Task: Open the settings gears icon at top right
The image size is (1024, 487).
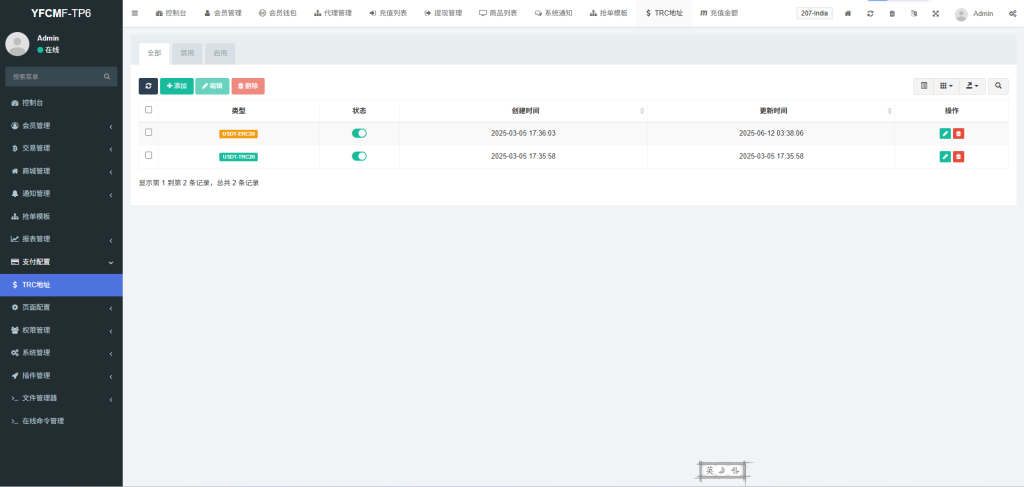Action: tap(1011, 14)
